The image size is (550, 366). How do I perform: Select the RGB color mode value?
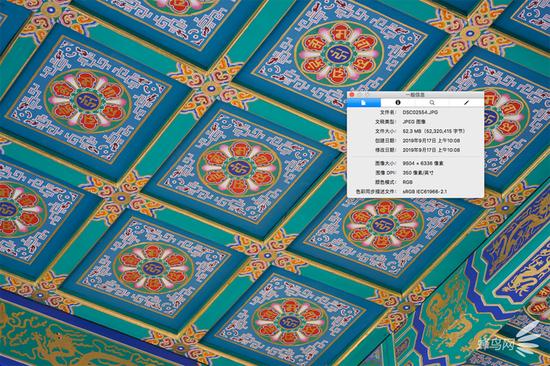[x=408, y=182]
